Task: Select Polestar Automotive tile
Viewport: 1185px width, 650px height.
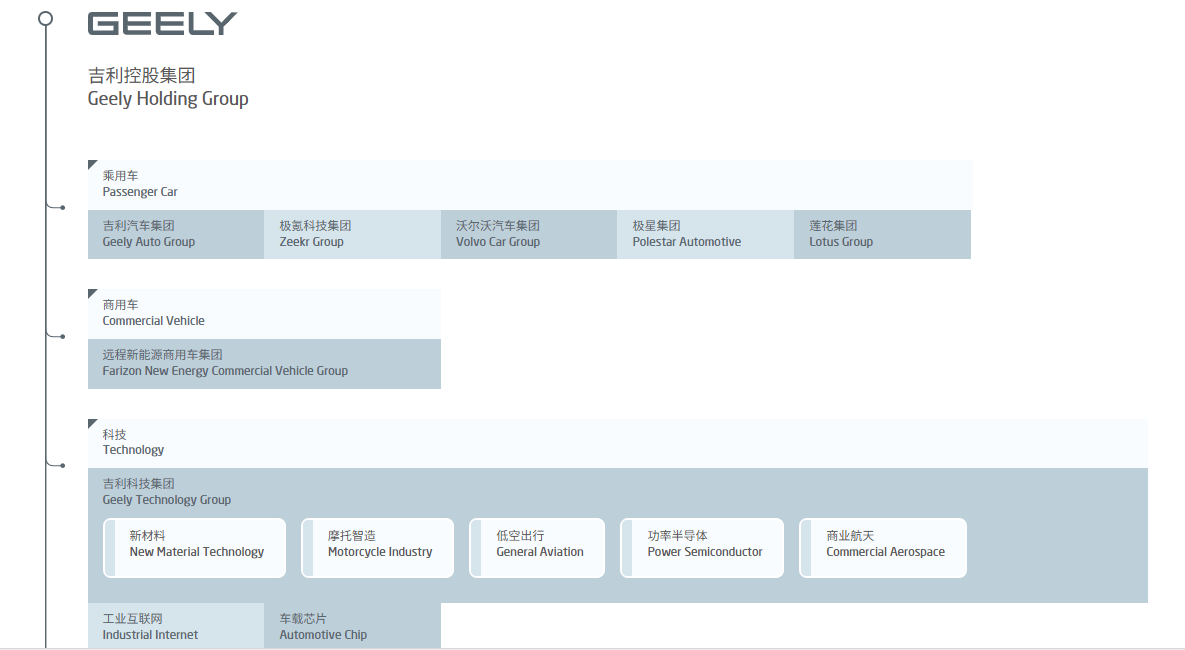Action: pos(705,234)
